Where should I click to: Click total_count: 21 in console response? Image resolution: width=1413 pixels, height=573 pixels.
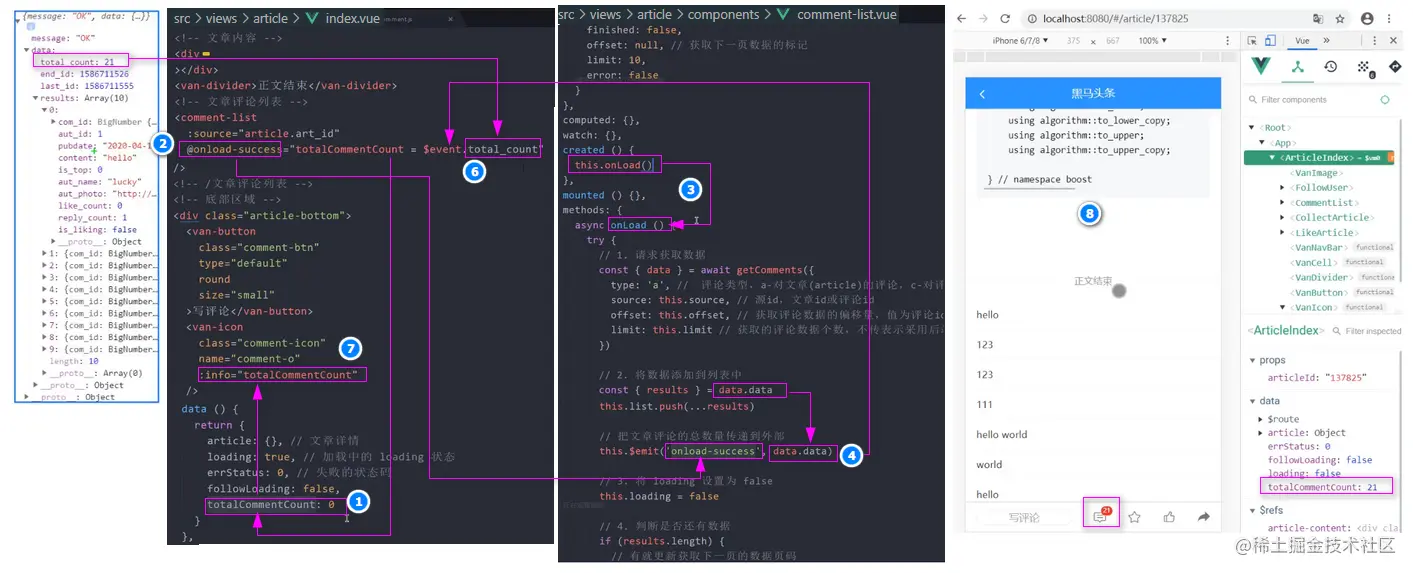77,62
